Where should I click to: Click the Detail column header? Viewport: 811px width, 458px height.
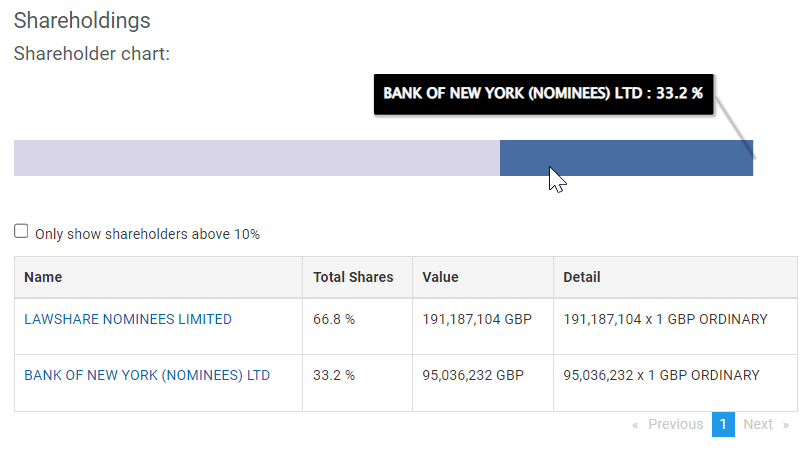(x=675, y=277)
